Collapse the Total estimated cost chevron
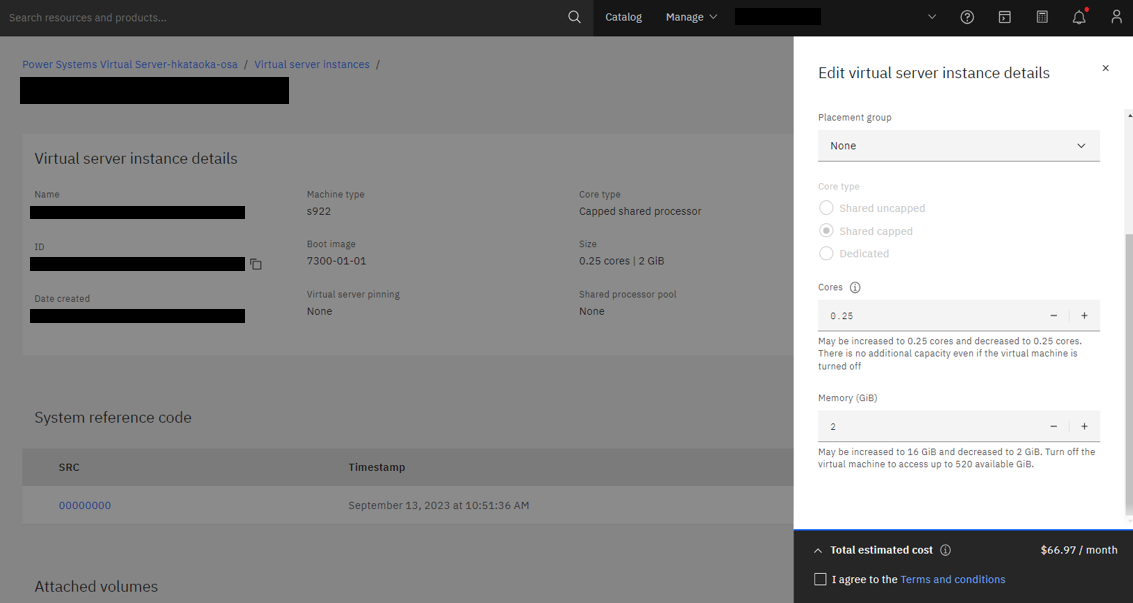This screenshot has width=1133, height=603. (818, 550)
